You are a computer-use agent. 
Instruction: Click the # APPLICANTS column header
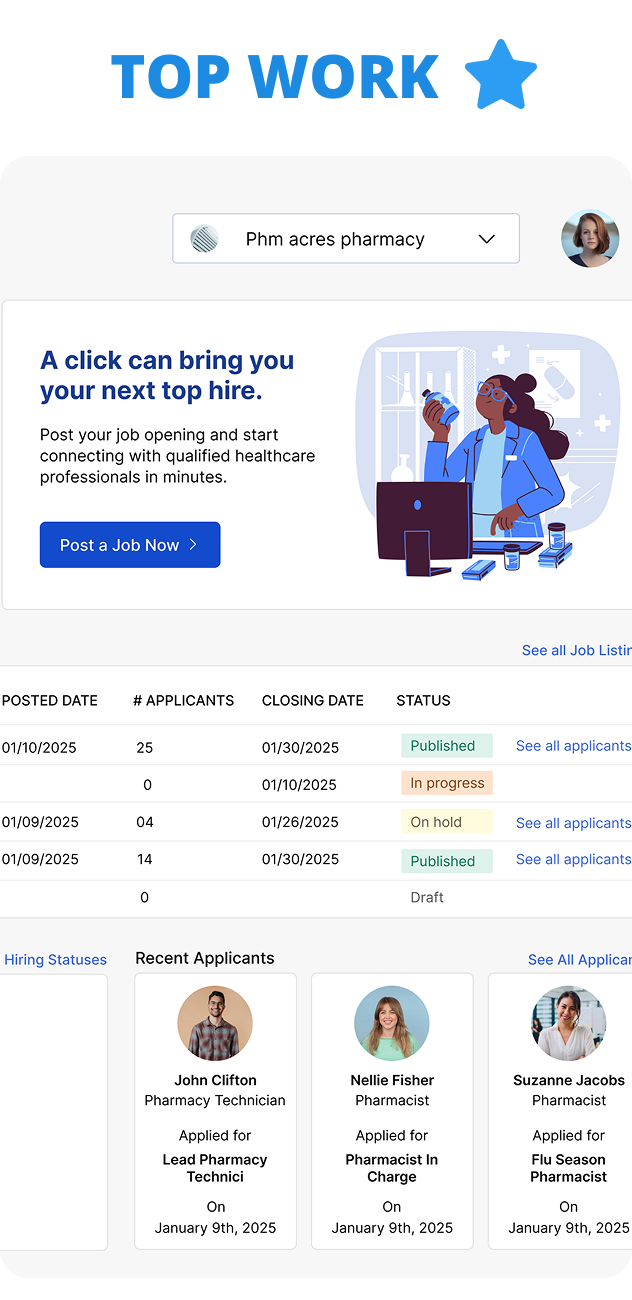(184, 701)
